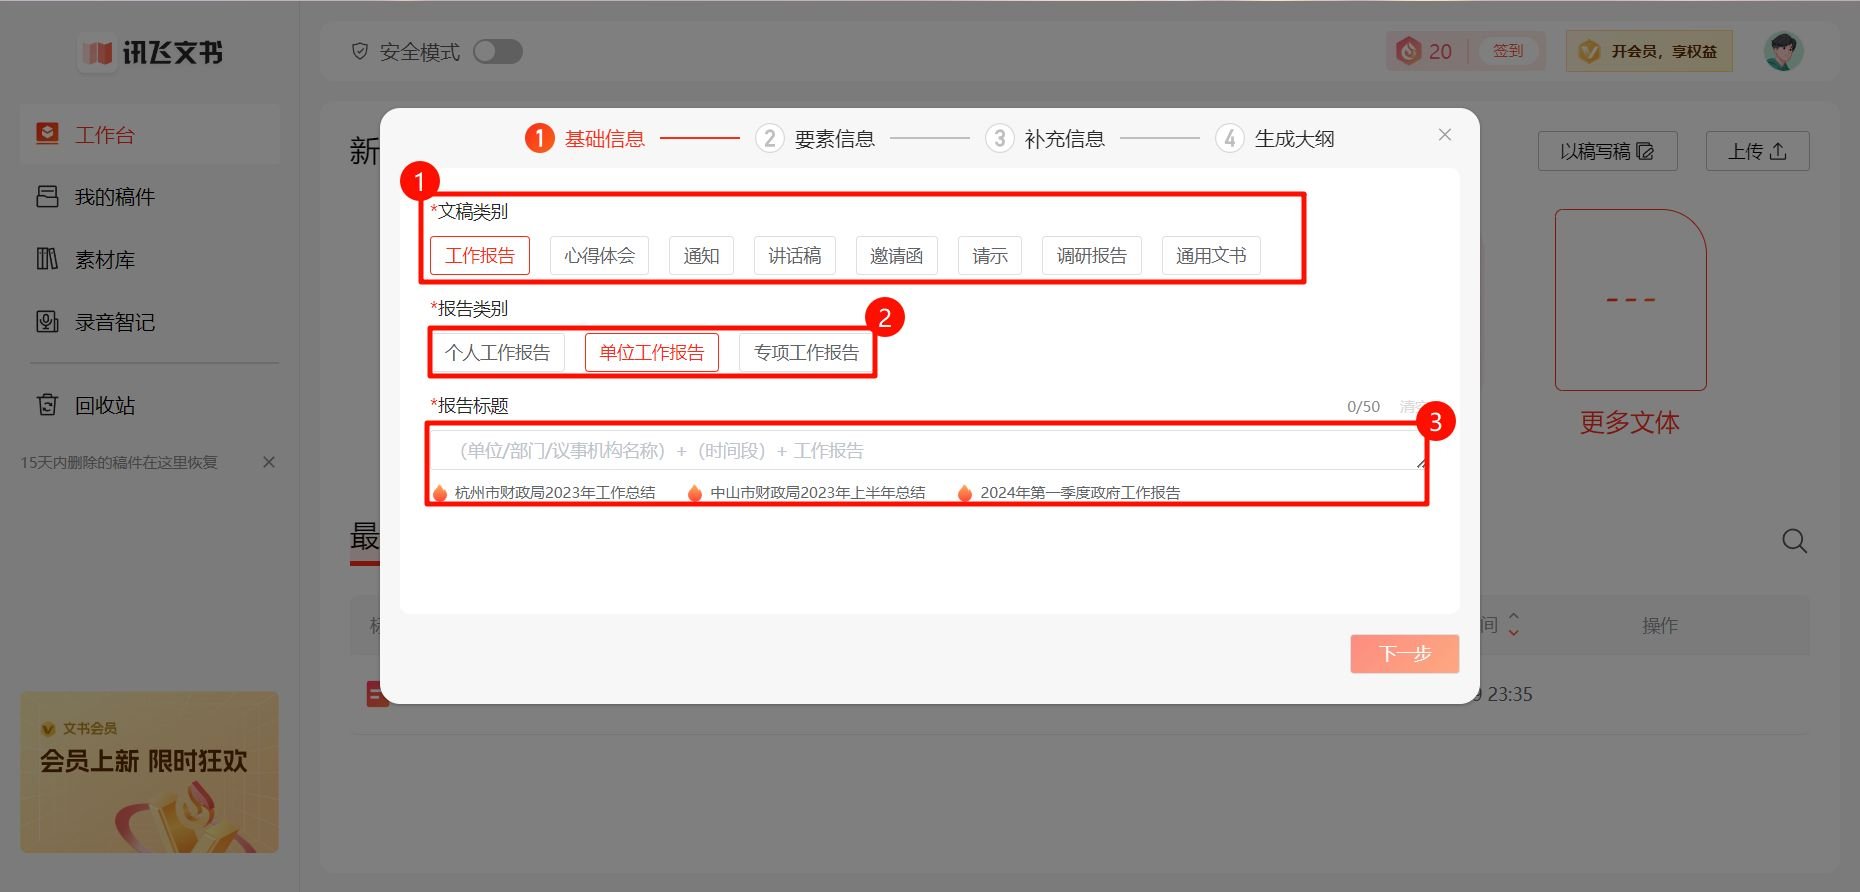Choose 心得体会 document category
Image resolution: width=1860 pixels, height=892 pixels.
[x=599, y=256]
